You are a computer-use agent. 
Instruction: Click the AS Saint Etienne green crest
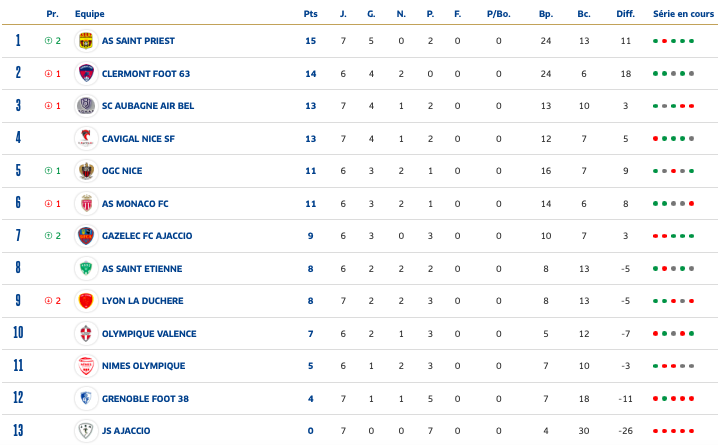pos(85,268)
